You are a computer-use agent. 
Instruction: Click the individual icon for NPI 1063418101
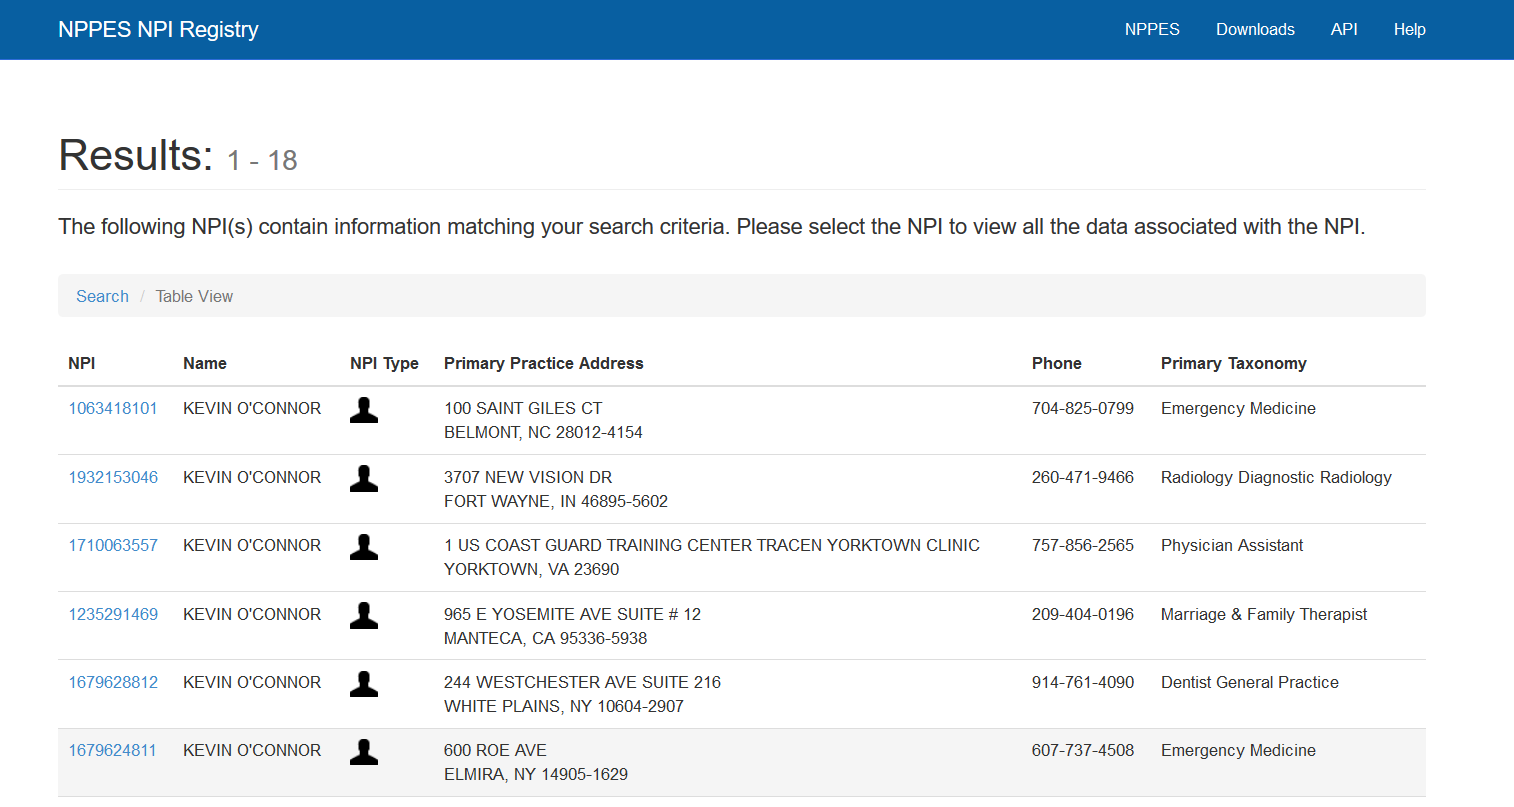pos(364,410)
